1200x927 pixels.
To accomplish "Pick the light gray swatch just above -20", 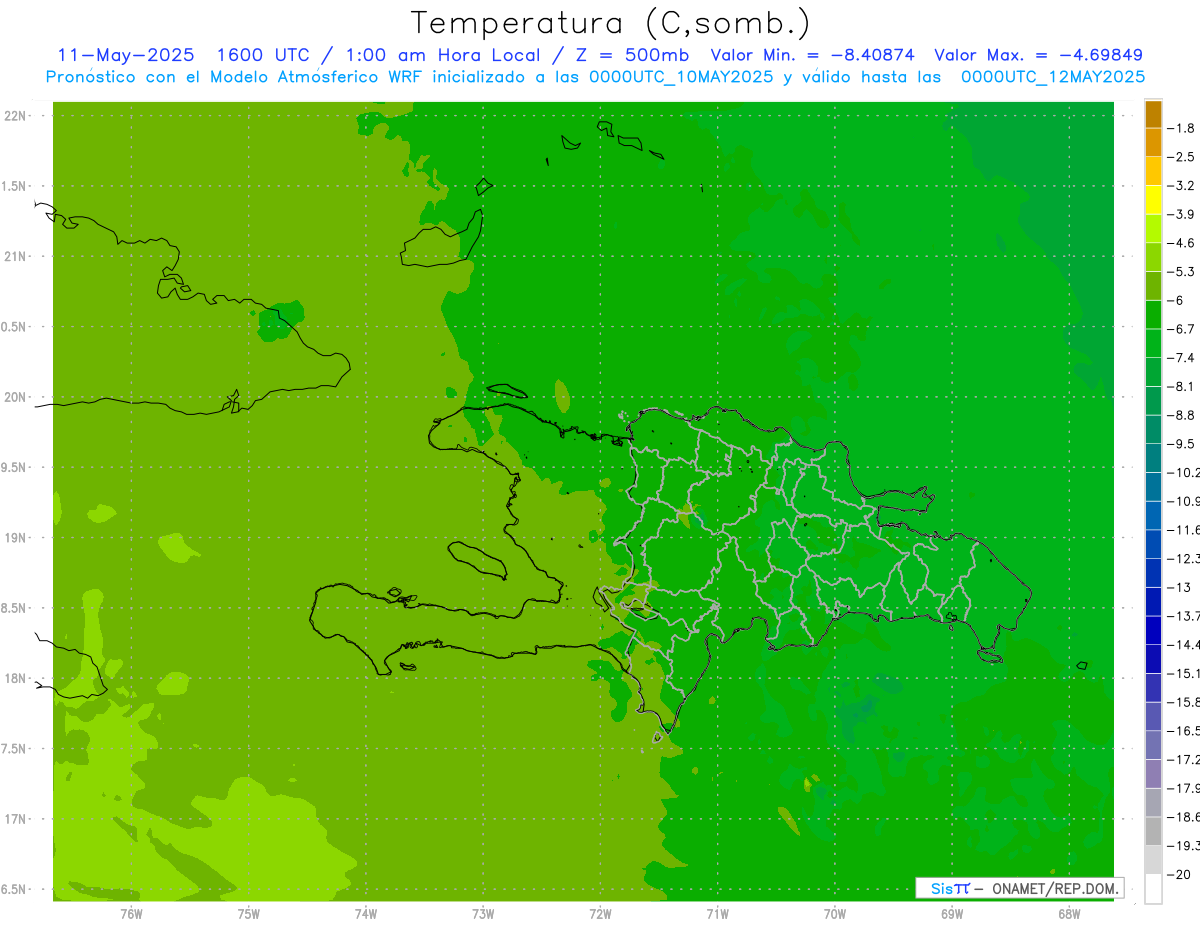I will tap(1153, 860).
